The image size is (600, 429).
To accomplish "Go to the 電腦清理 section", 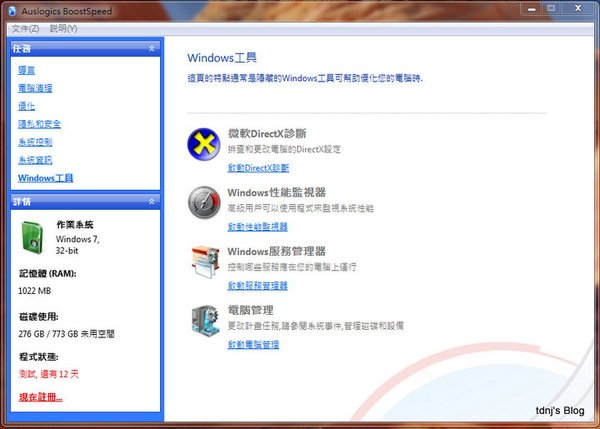I will tap(35, 88).
